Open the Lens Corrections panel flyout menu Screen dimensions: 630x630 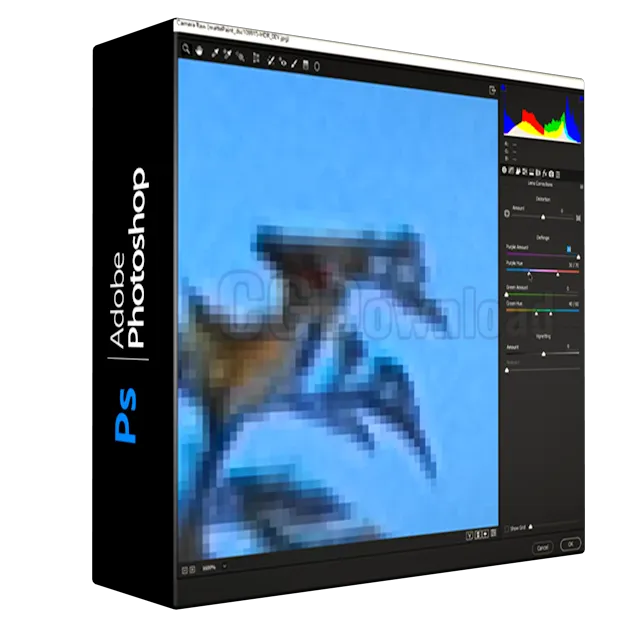[x=581, y=186]
